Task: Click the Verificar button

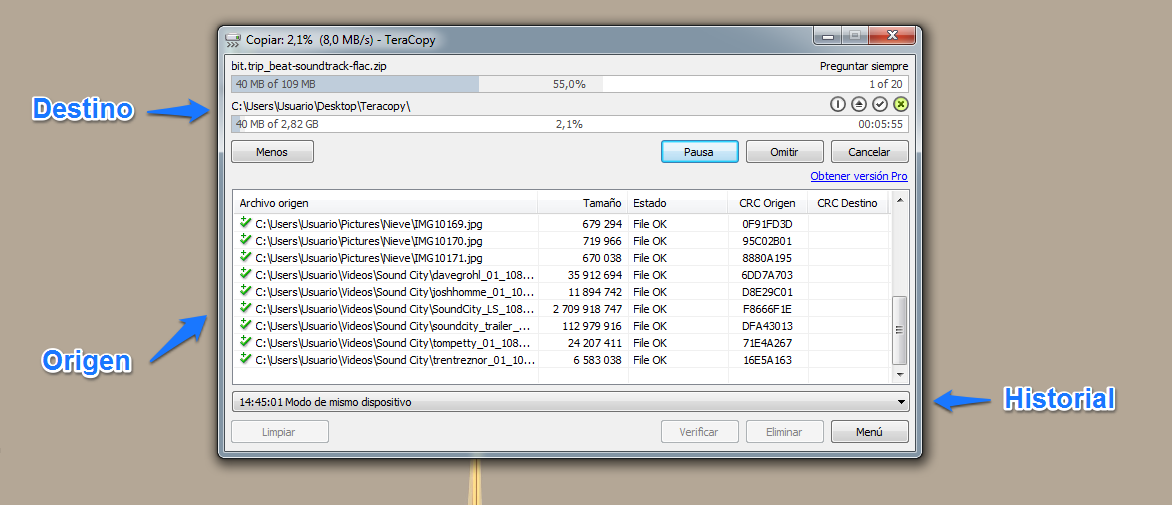Action: click(700, 432)
